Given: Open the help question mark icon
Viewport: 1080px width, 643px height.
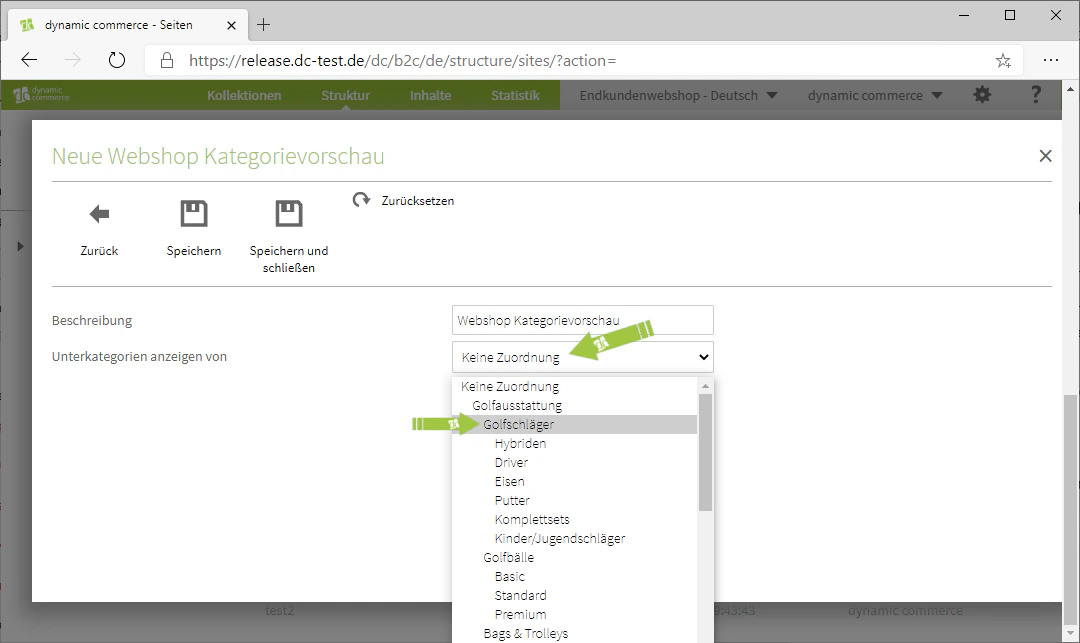Looking at the screenshot, I should tap(1035, 95).
